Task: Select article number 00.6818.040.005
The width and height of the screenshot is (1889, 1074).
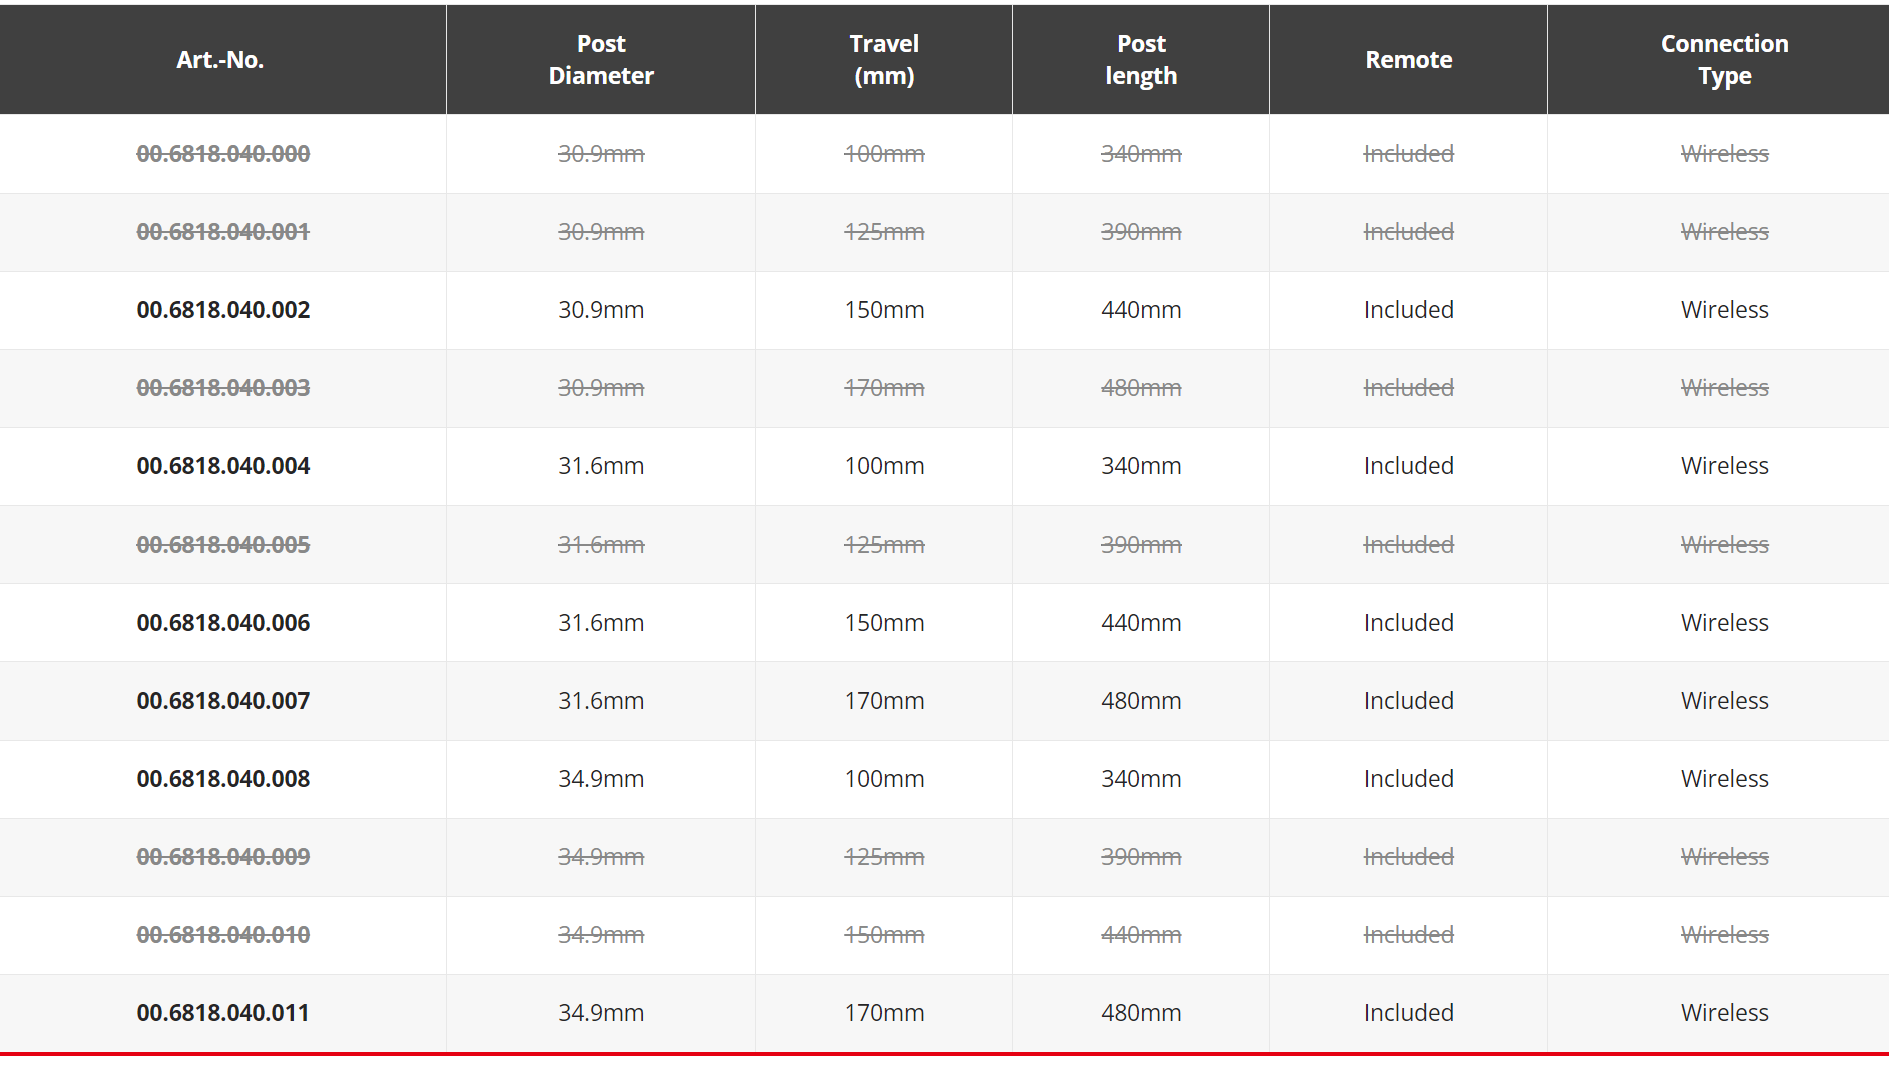Action: point(223,545)
